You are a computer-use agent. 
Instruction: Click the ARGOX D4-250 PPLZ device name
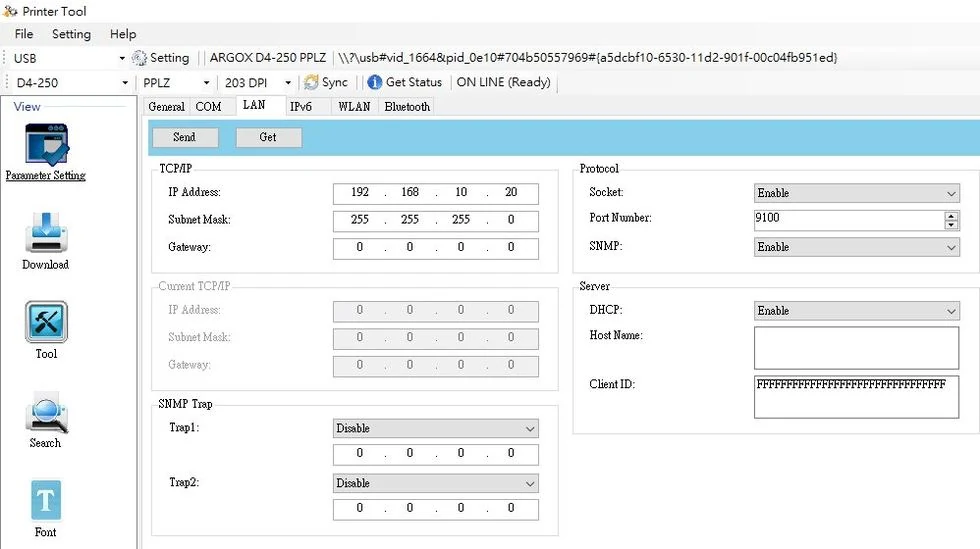click(x=268, y=58)
